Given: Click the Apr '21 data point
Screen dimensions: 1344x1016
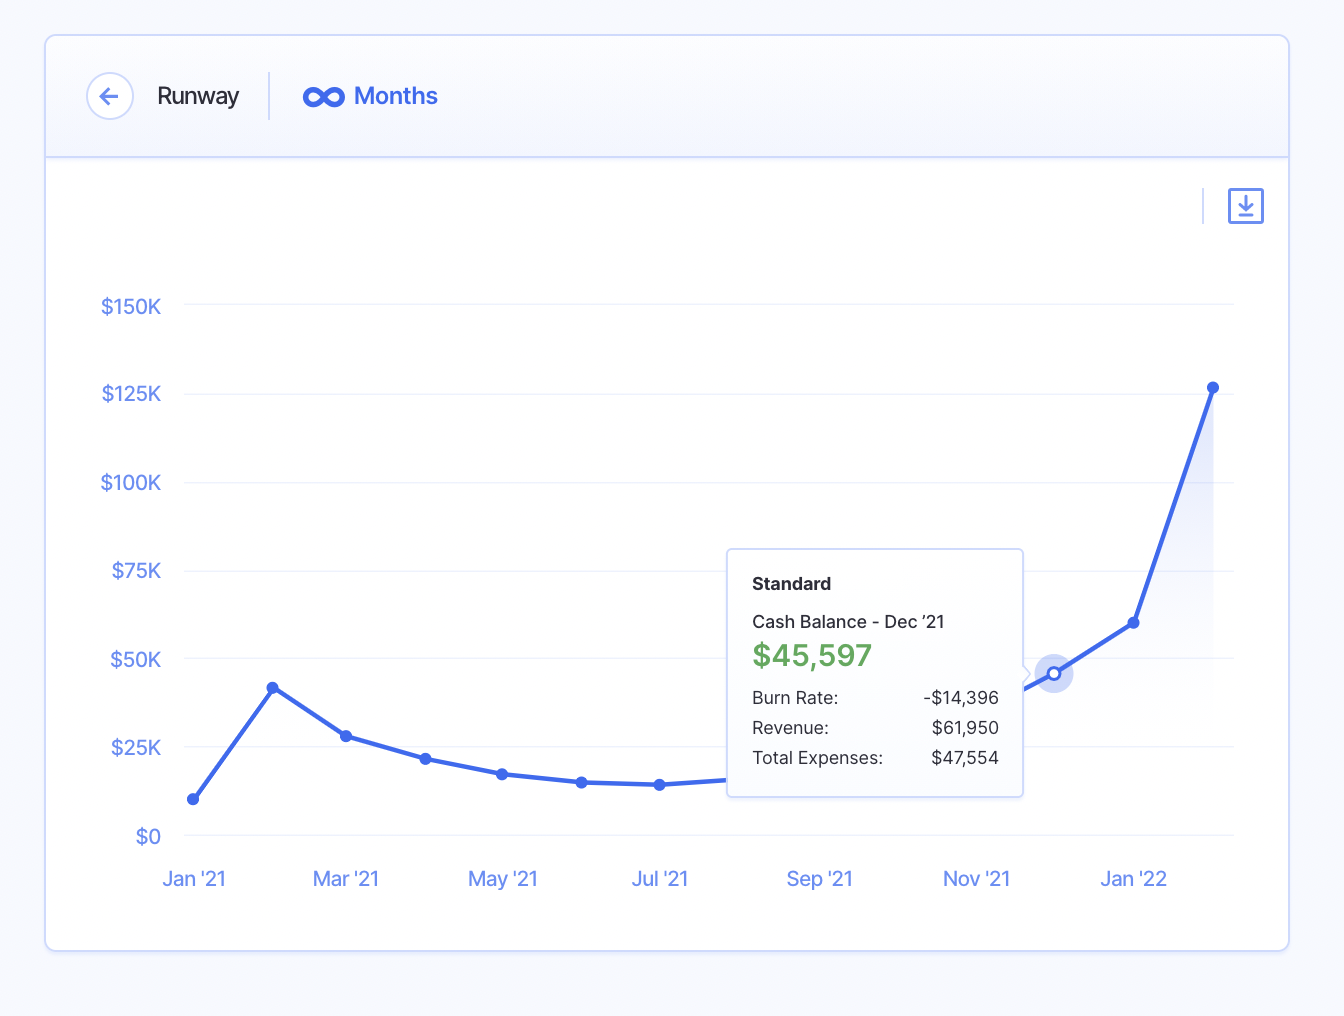Looking at the screenshot, I should click(426, 759).
